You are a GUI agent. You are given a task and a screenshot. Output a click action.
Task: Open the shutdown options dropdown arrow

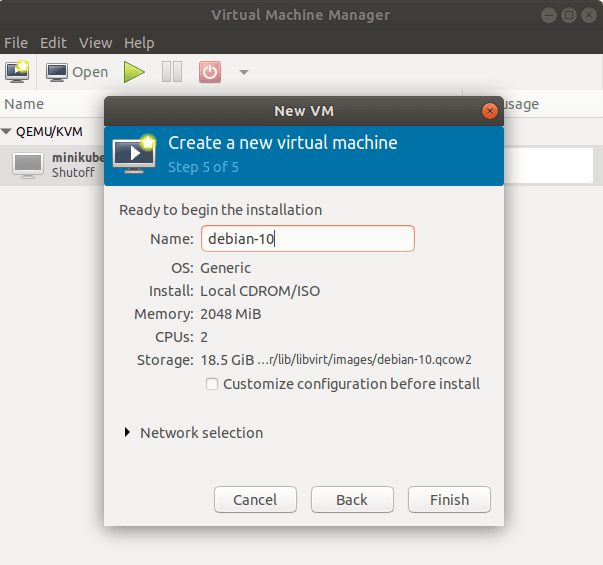coord(243,72)
